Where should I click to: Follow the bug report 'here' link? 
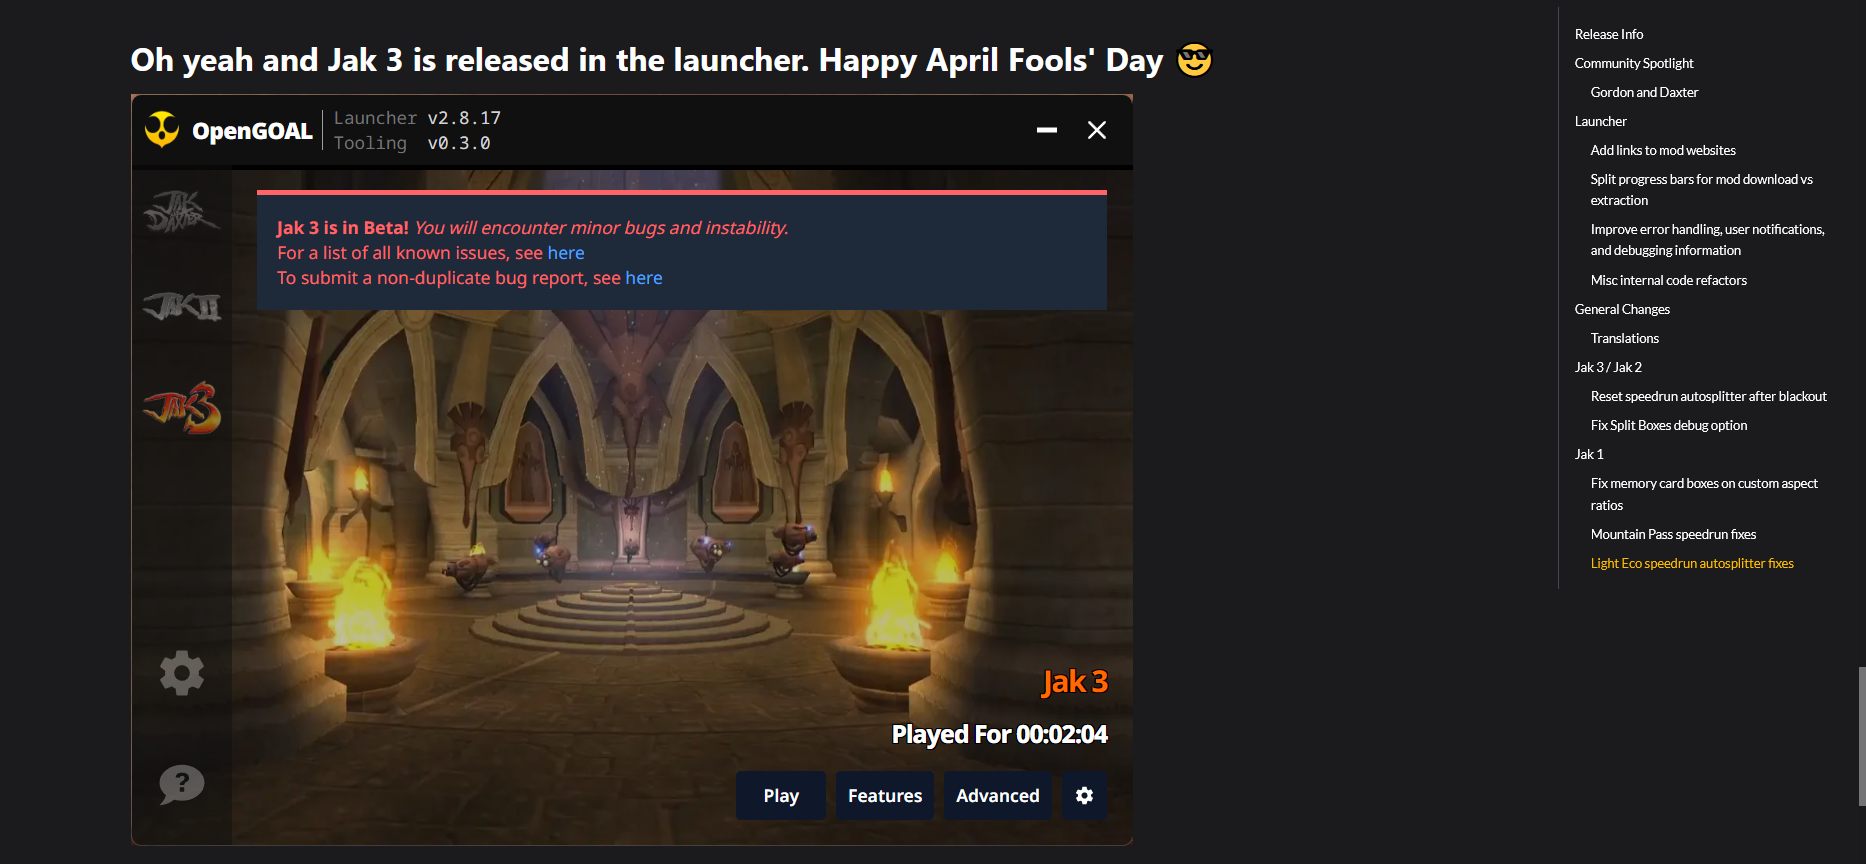[x=644, y=278]
